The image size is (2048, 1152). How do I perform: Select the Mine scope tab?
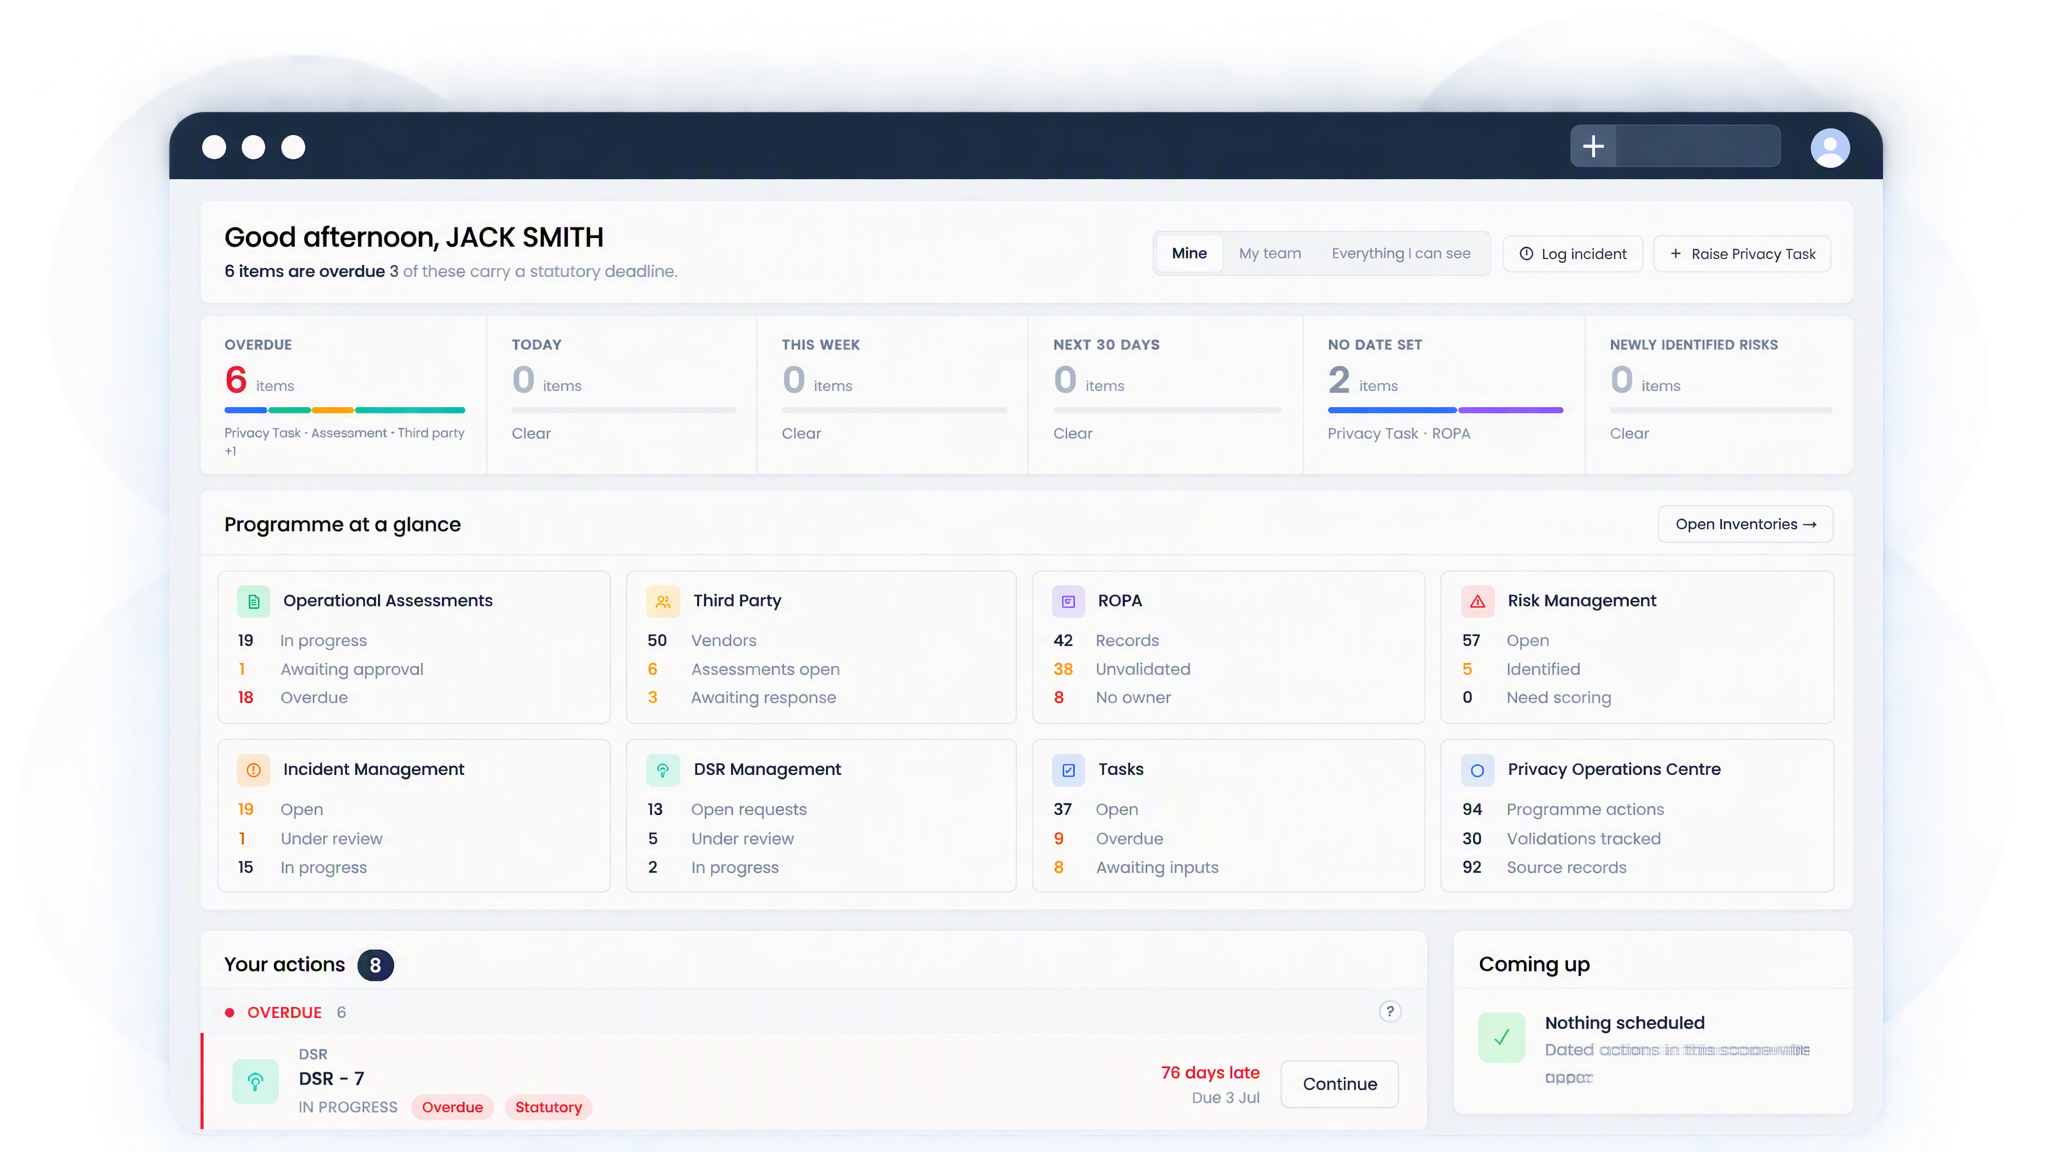1189,253
